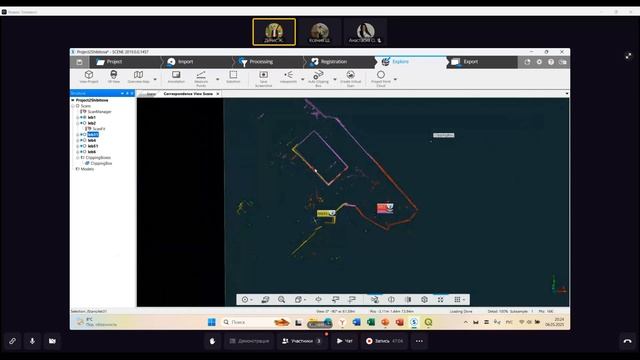Image resolution: width=640 pixels, height=360 pixels.
Task: Collapse the Scans tree node
Action: [x=73, y=106]
